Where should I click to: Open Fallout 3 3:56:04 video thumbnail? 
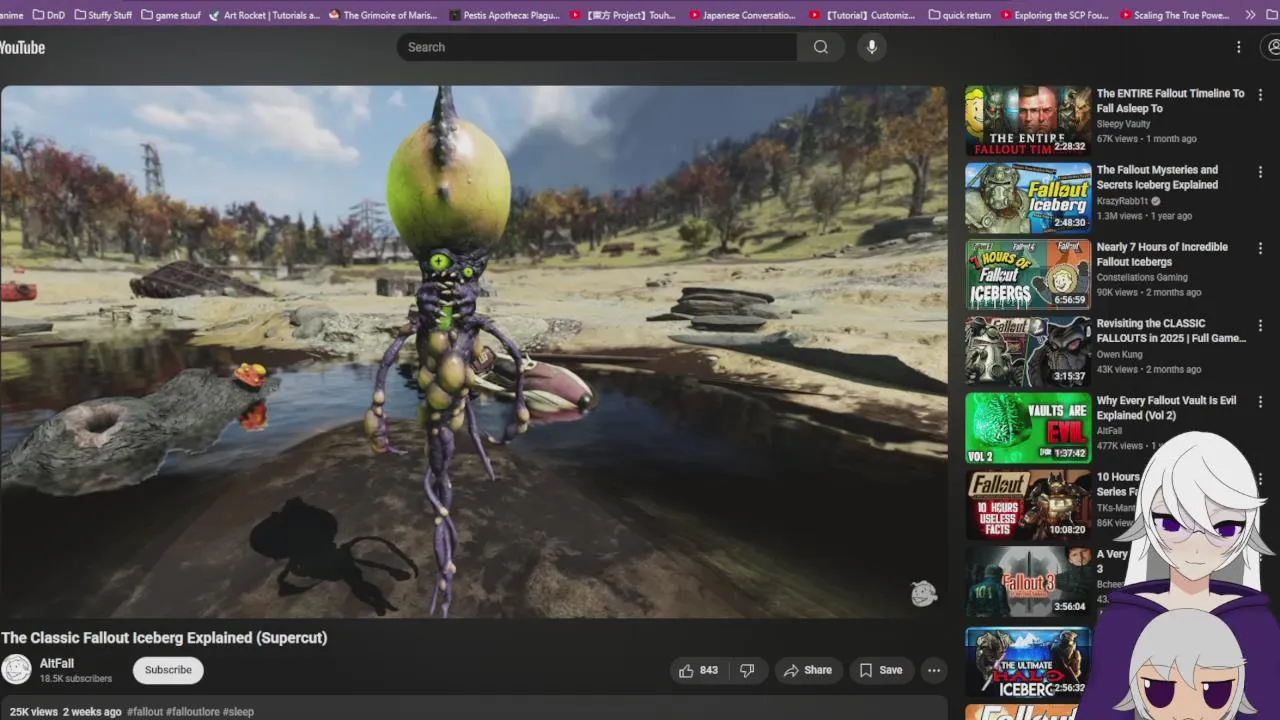(1028, 581)
